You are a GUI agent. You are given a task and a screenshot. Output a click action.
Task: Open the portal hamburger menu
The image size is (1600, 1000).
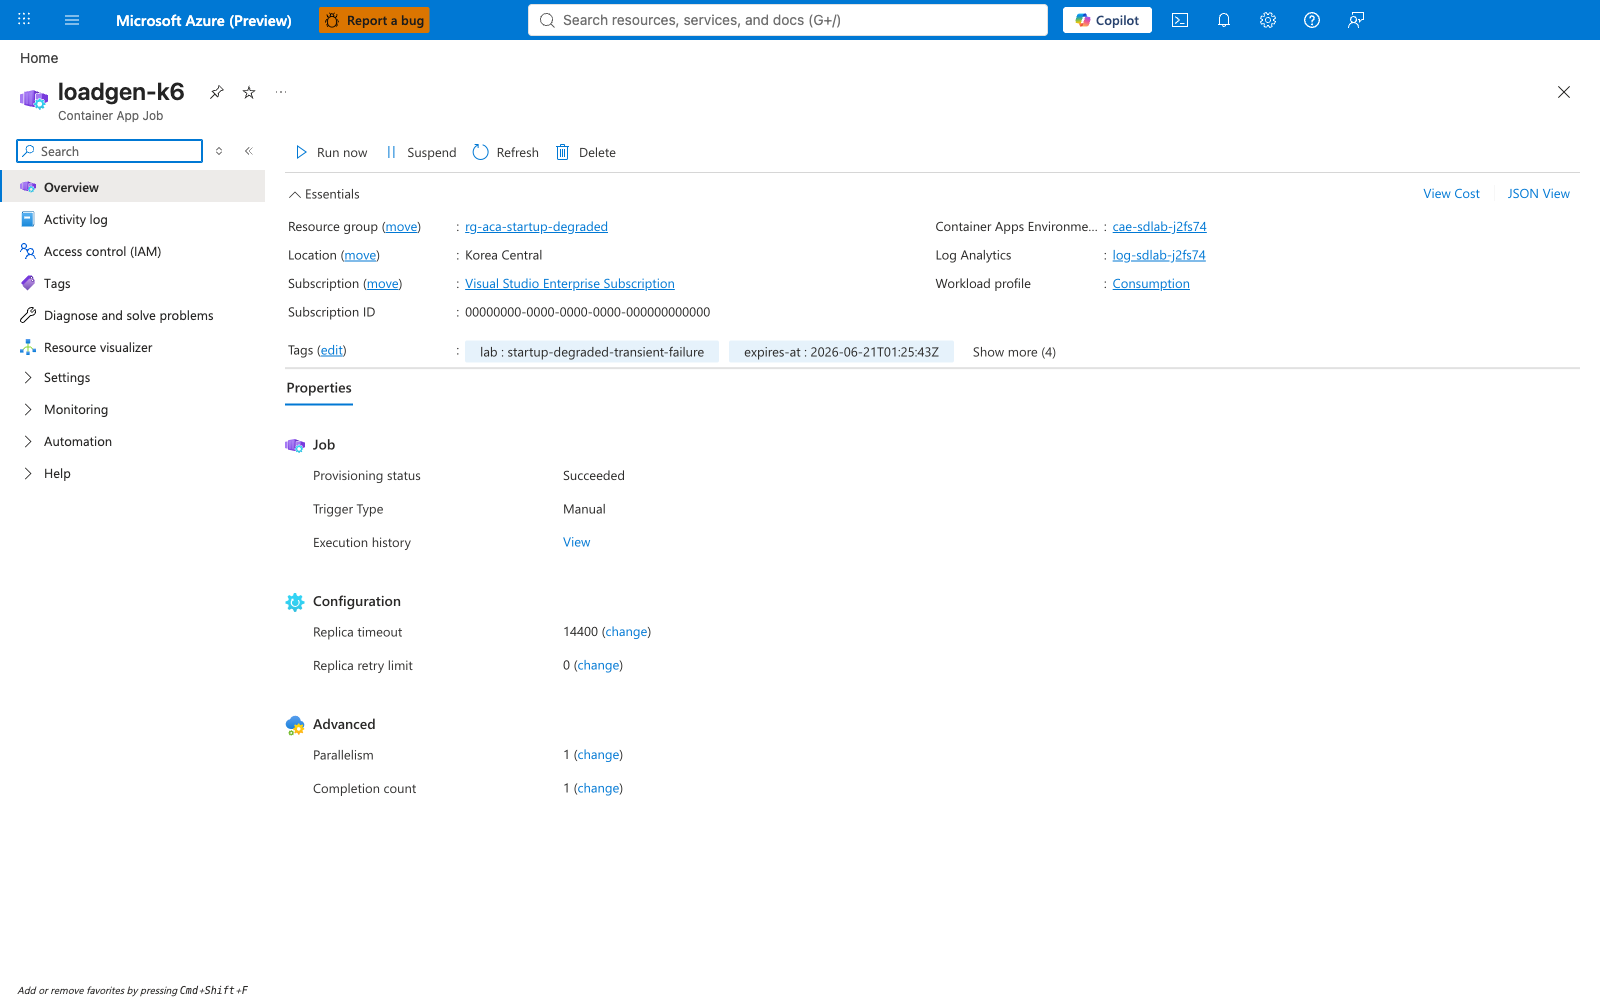coord(72,20)
